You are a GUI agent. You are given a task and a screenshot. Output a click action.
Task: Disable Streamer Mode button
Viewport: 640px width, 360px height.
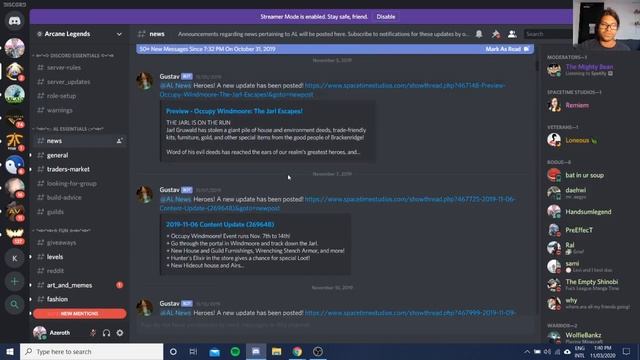point(386,17)
